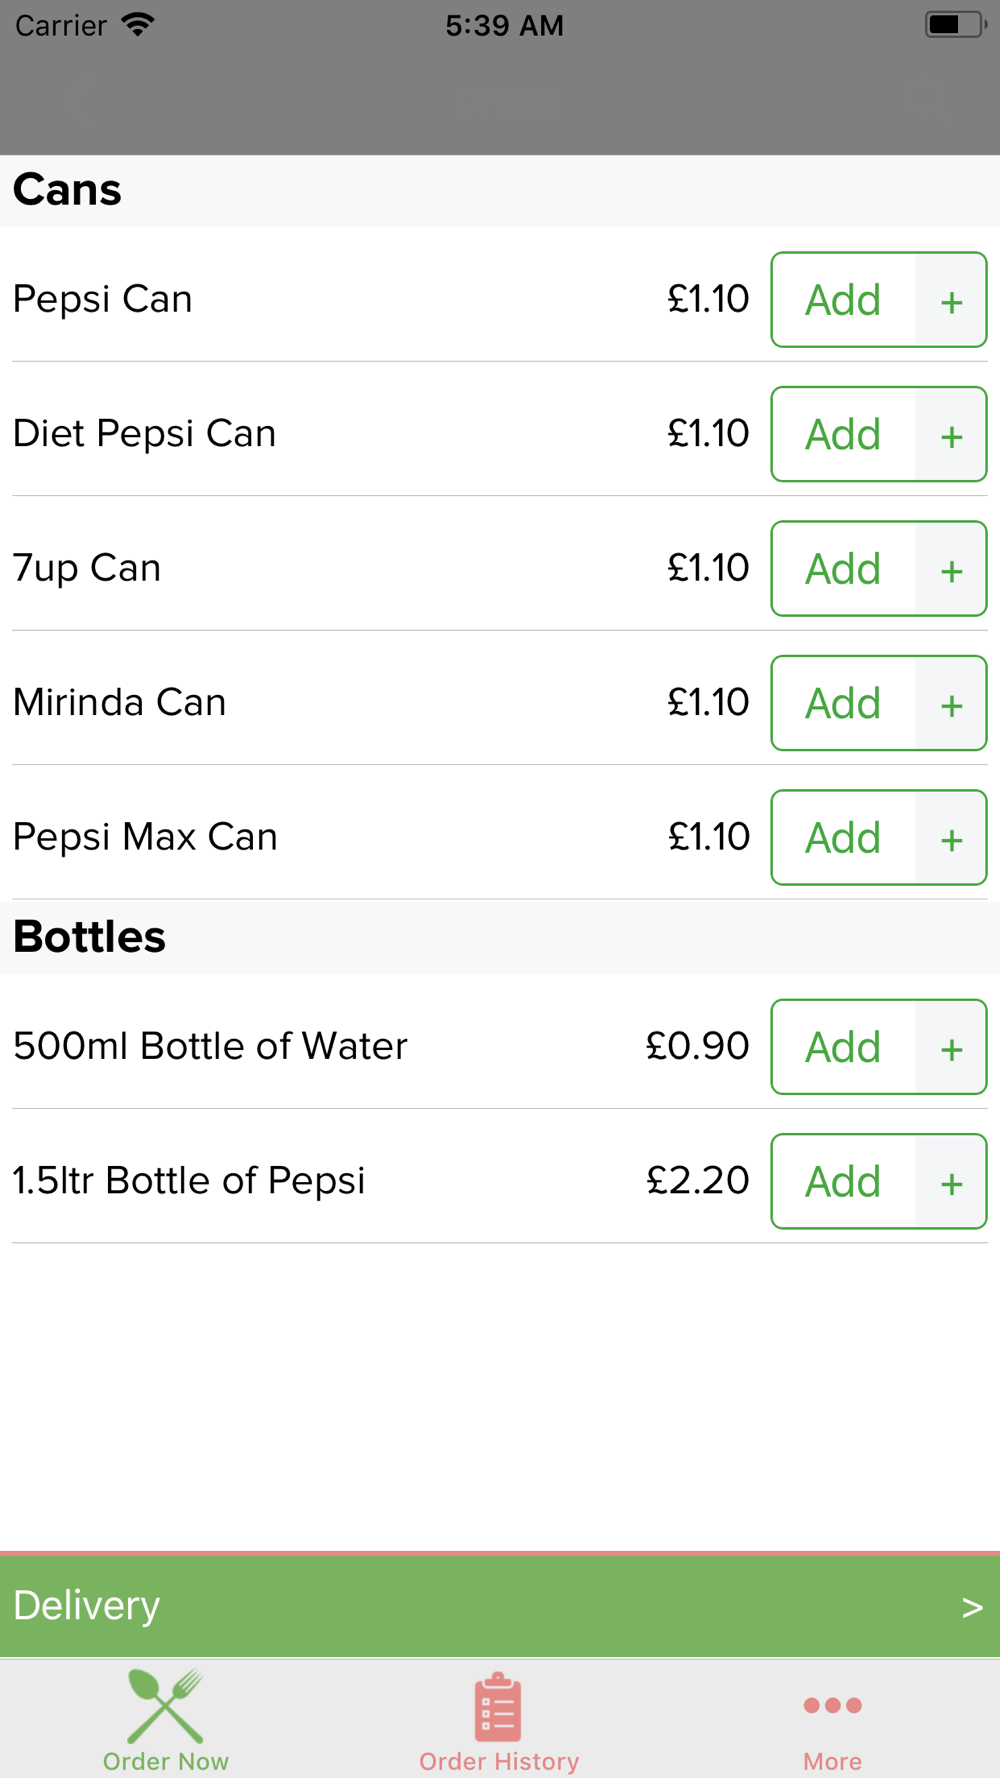This screenshot has height=1778, width=1000.
Task: Tap the plus icon for Pepsi Max Can
Action: click(x=951, y=838)
